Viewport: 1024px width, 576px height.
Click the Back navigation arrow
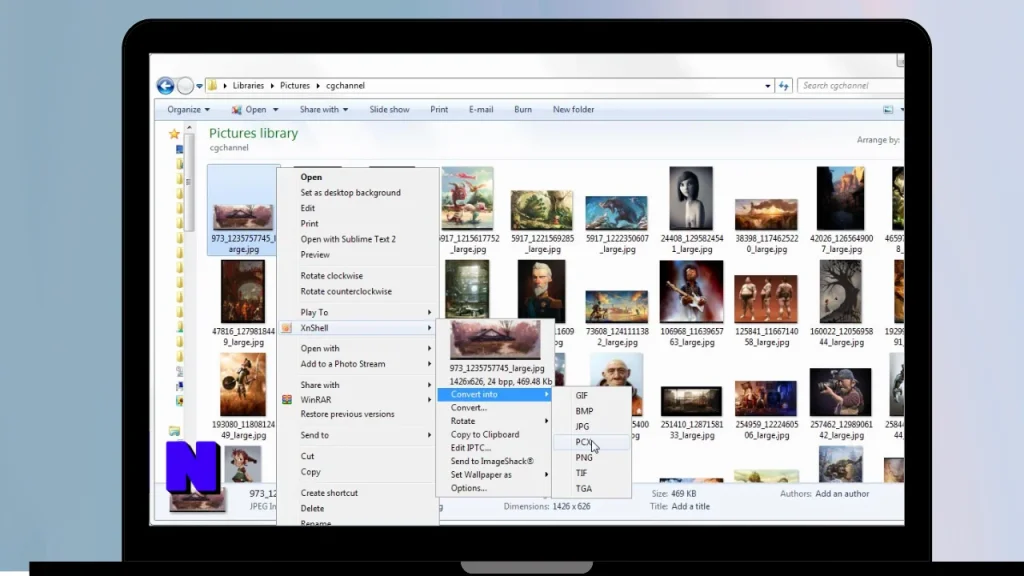pyautogui.click(x=165, y=86)
